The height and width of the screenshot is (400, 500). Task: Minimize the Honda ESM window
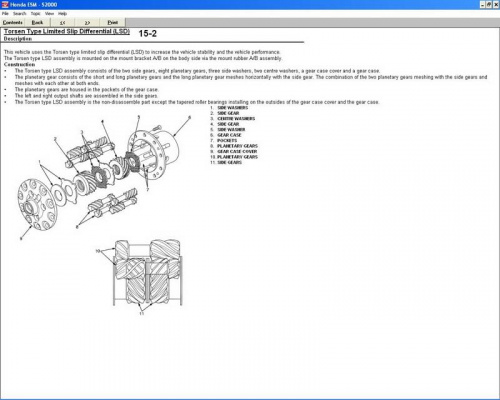click(x=482, y=5)
